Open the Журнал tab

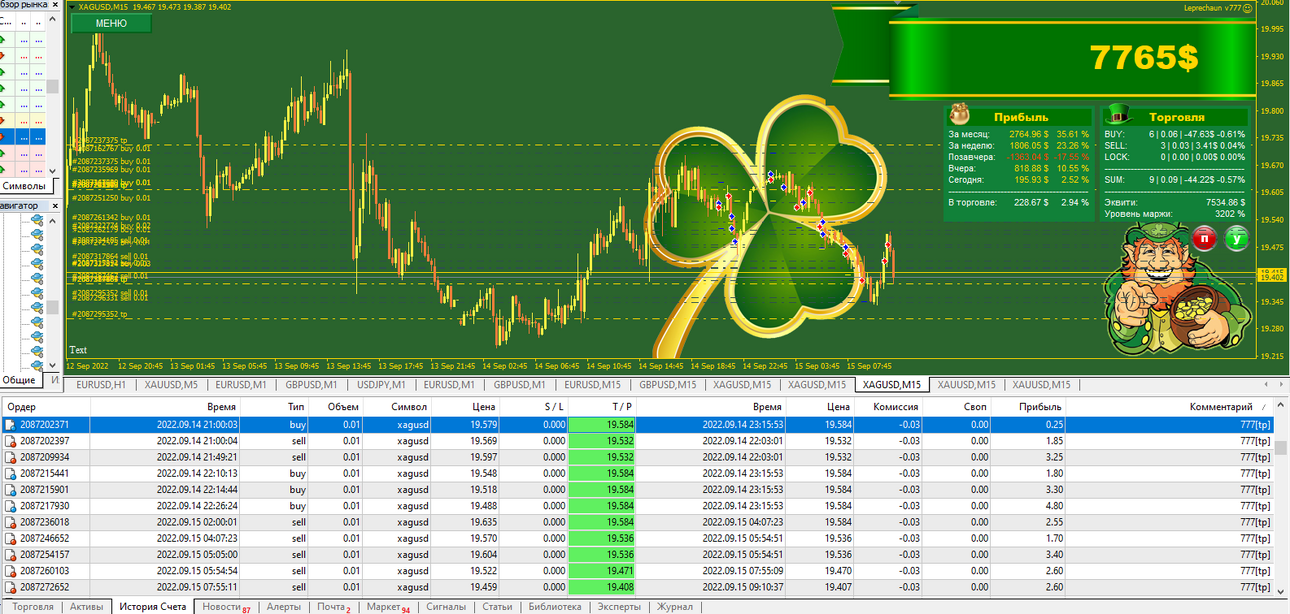675,607
